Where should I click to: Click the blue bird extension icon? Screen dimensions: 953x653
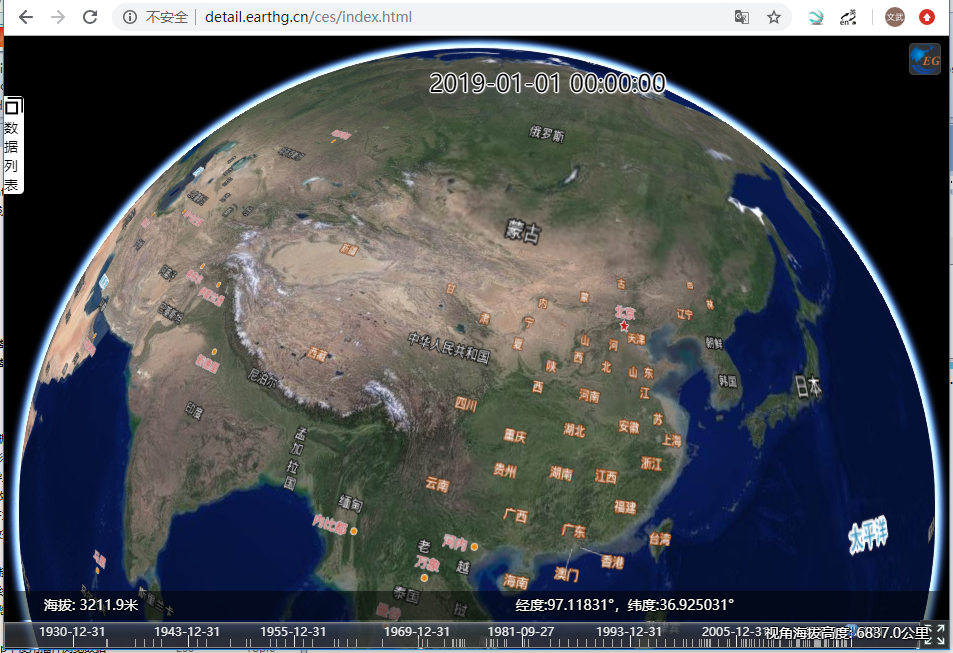pos(816,17)
